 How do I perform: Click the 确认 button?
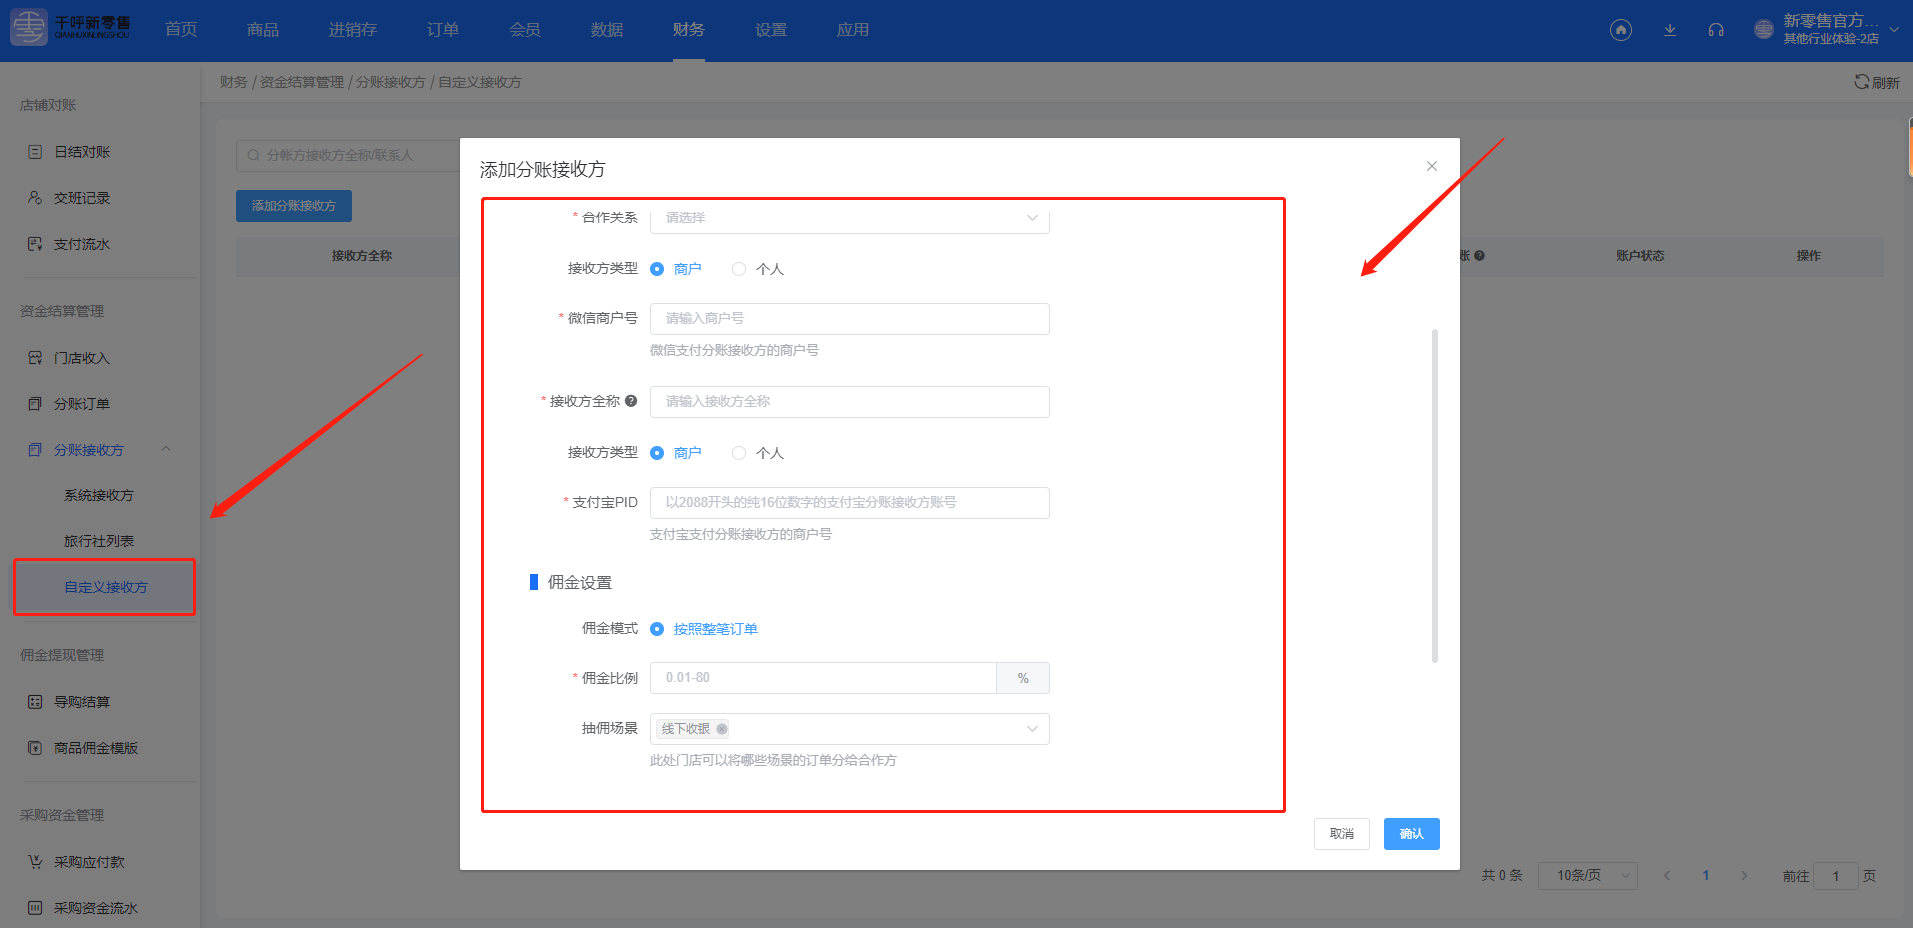coord(1411,834)
